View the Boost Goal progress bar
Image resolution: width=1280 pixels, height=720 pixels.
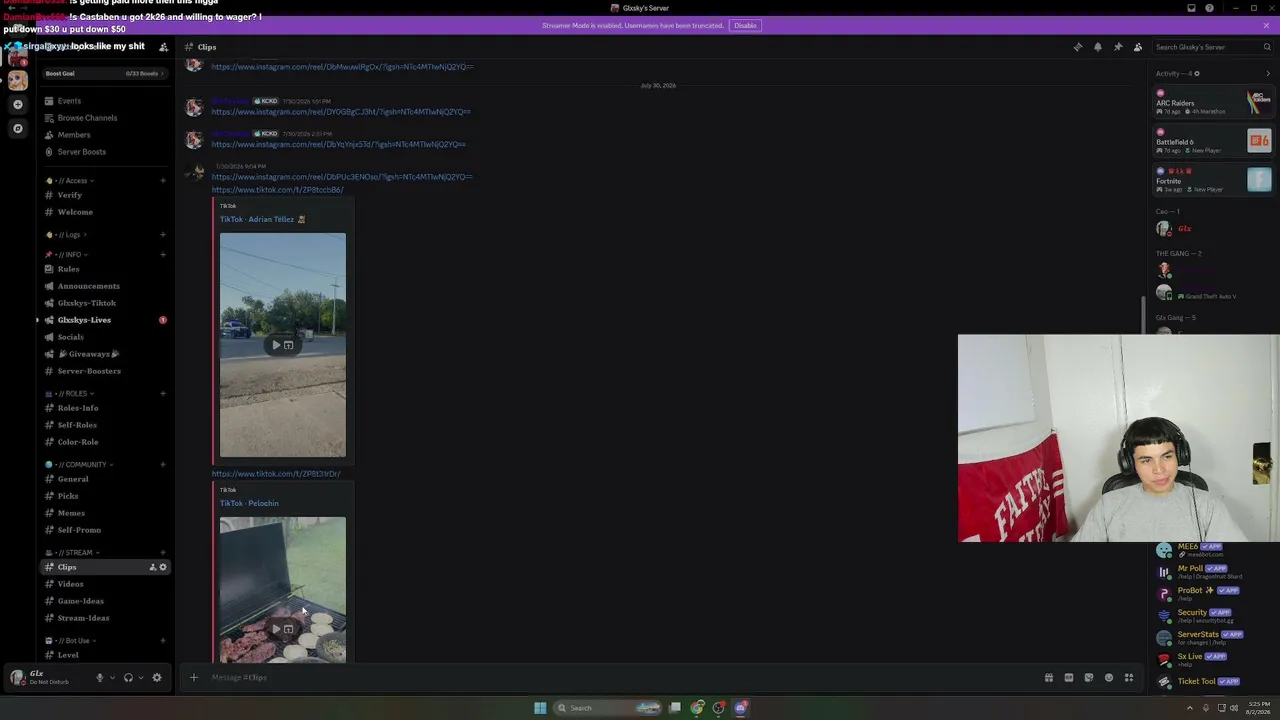[105, 73]
